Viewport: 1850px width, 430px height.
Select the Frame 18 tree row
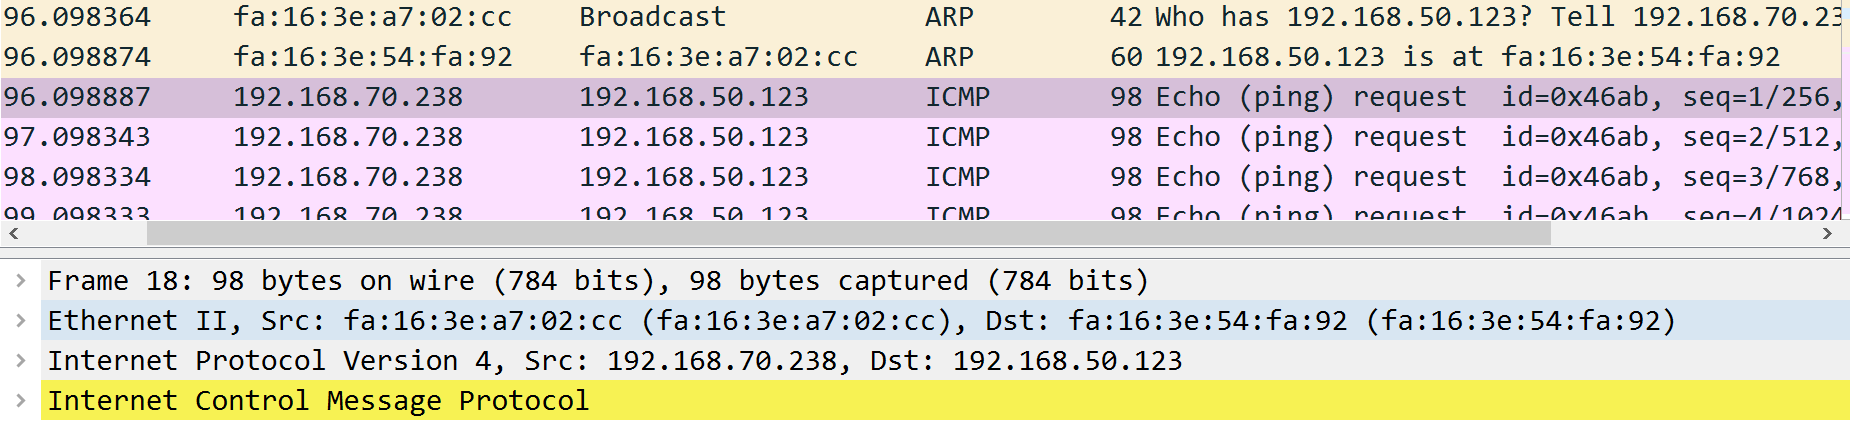(x=945, y=281)
